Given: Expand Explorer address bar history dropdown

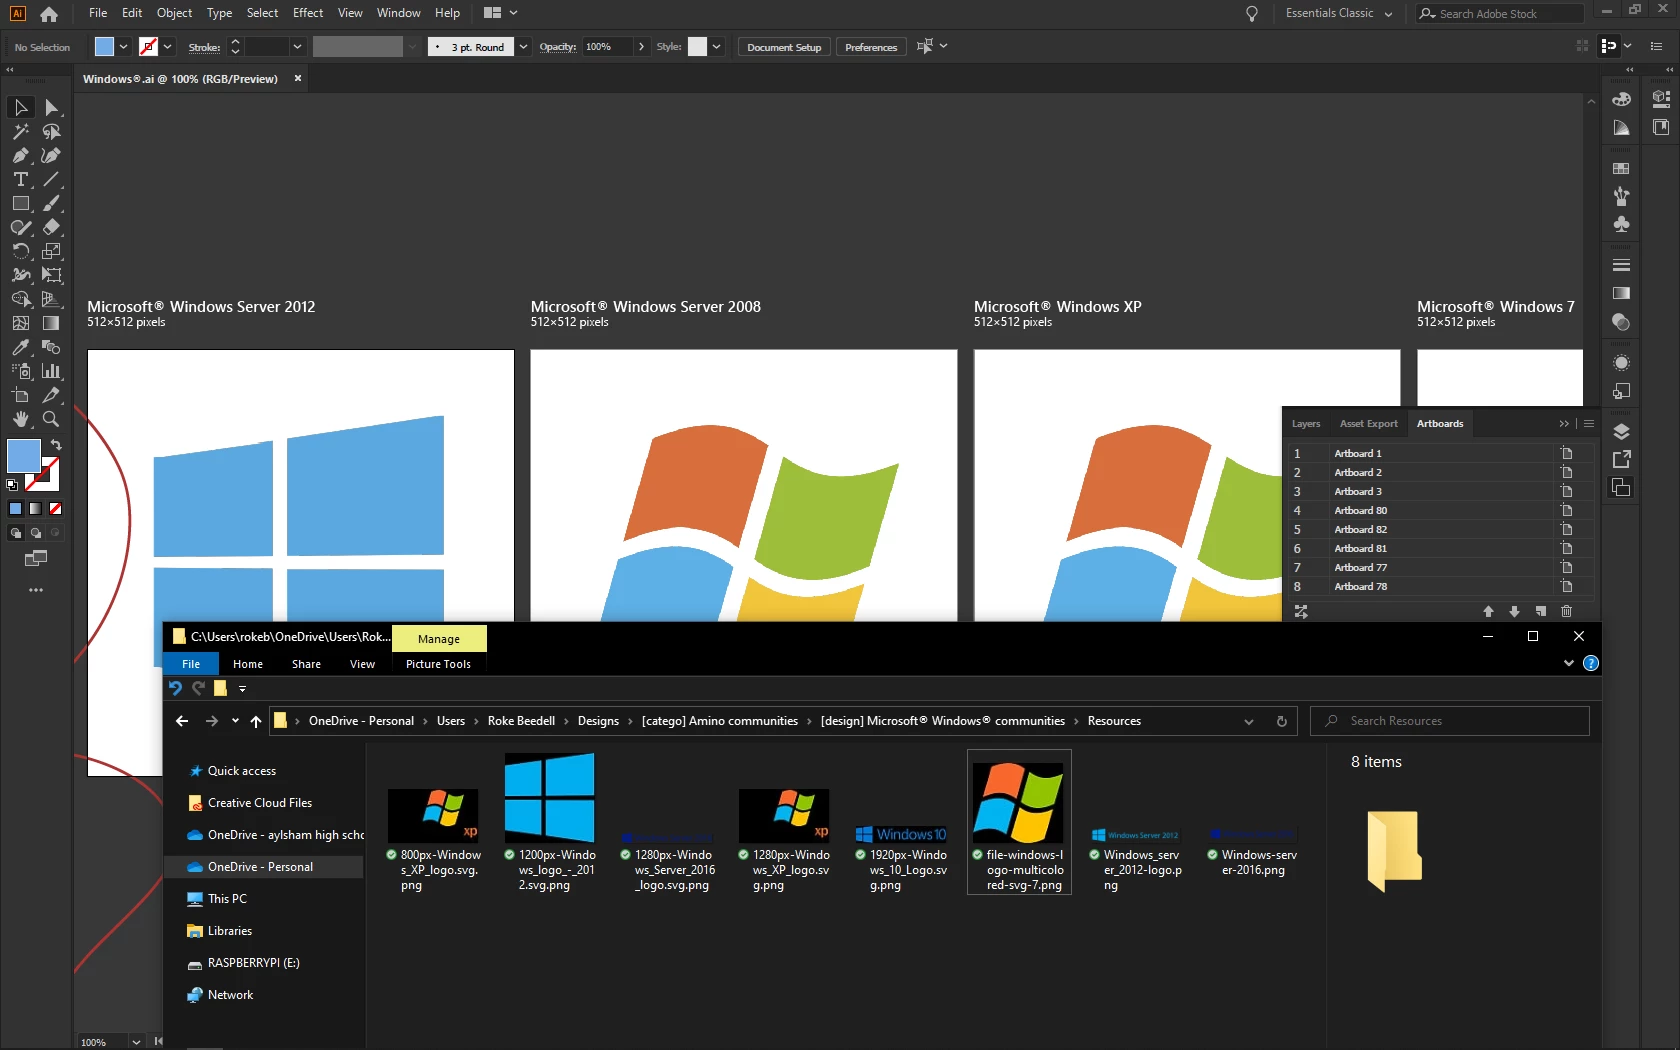Looking at the screenshot, I should (1248, 722).
